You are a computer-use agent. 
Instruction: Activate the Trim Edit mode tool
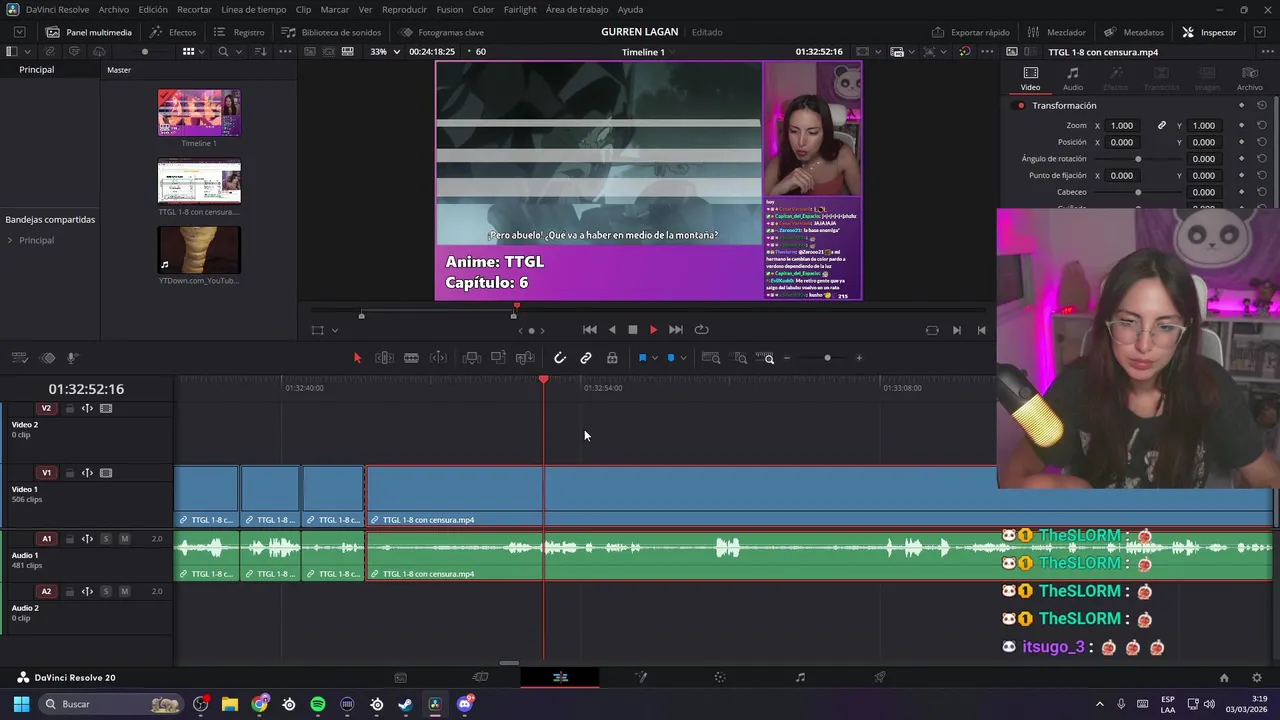(x=384, y=358)
